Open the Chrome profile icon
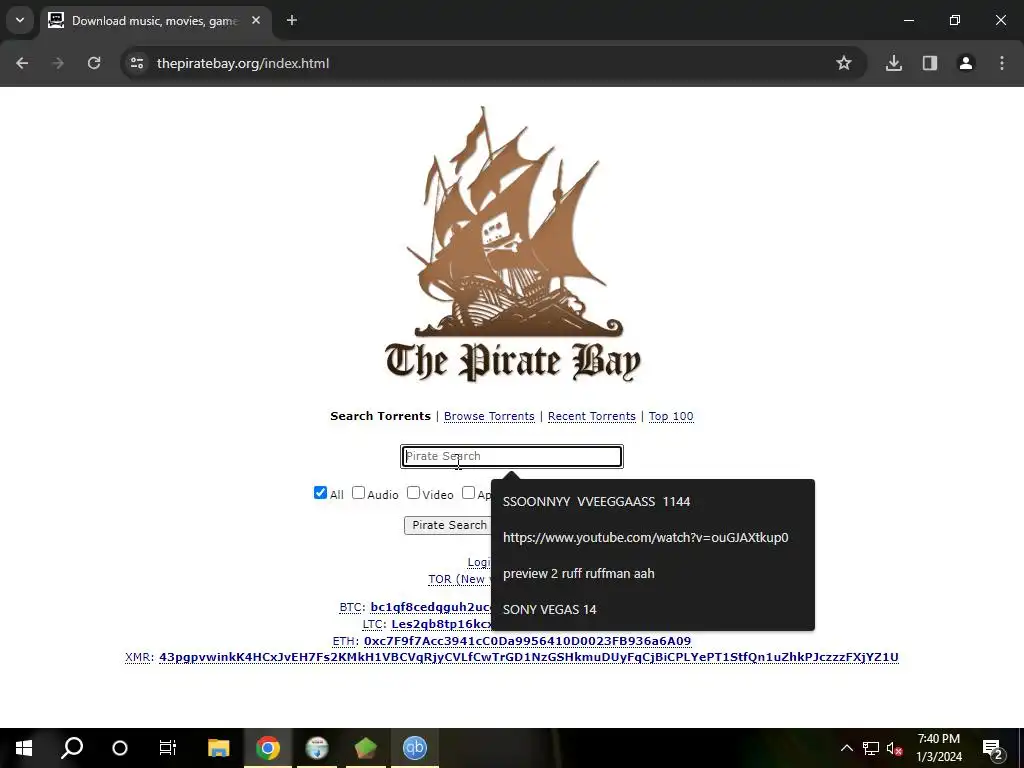Image resolution: width=1024 pixels, height=768 pixels. pyautogui.click(x=966, y=63)
